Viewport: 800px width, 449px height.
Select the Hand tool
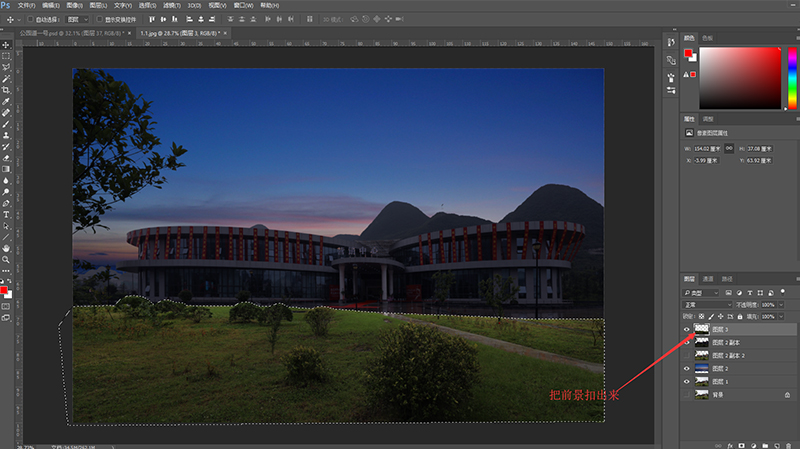pos(6,247)
